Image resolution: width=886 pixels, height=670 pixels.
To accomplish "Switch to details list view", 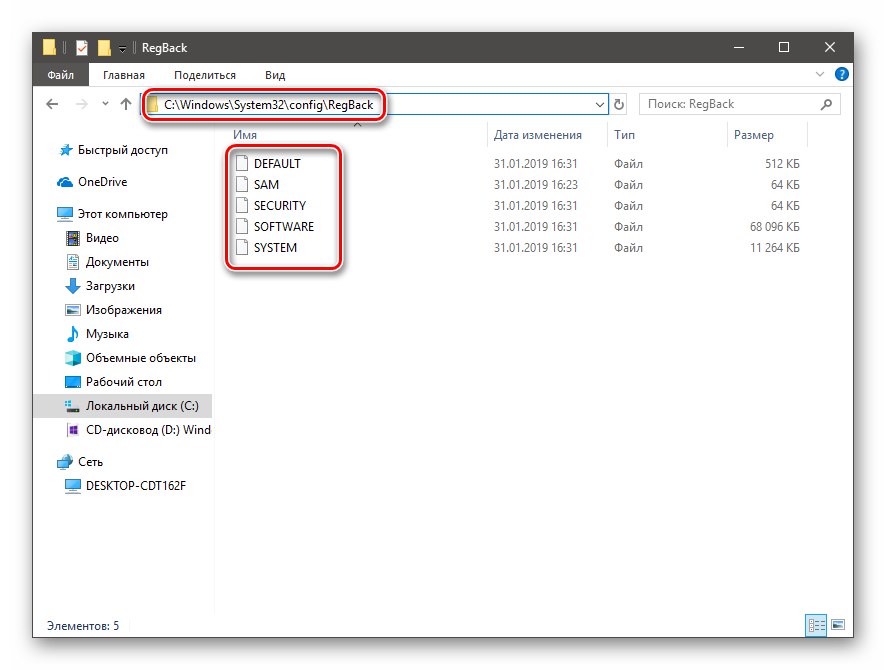I will pos(816,625).
